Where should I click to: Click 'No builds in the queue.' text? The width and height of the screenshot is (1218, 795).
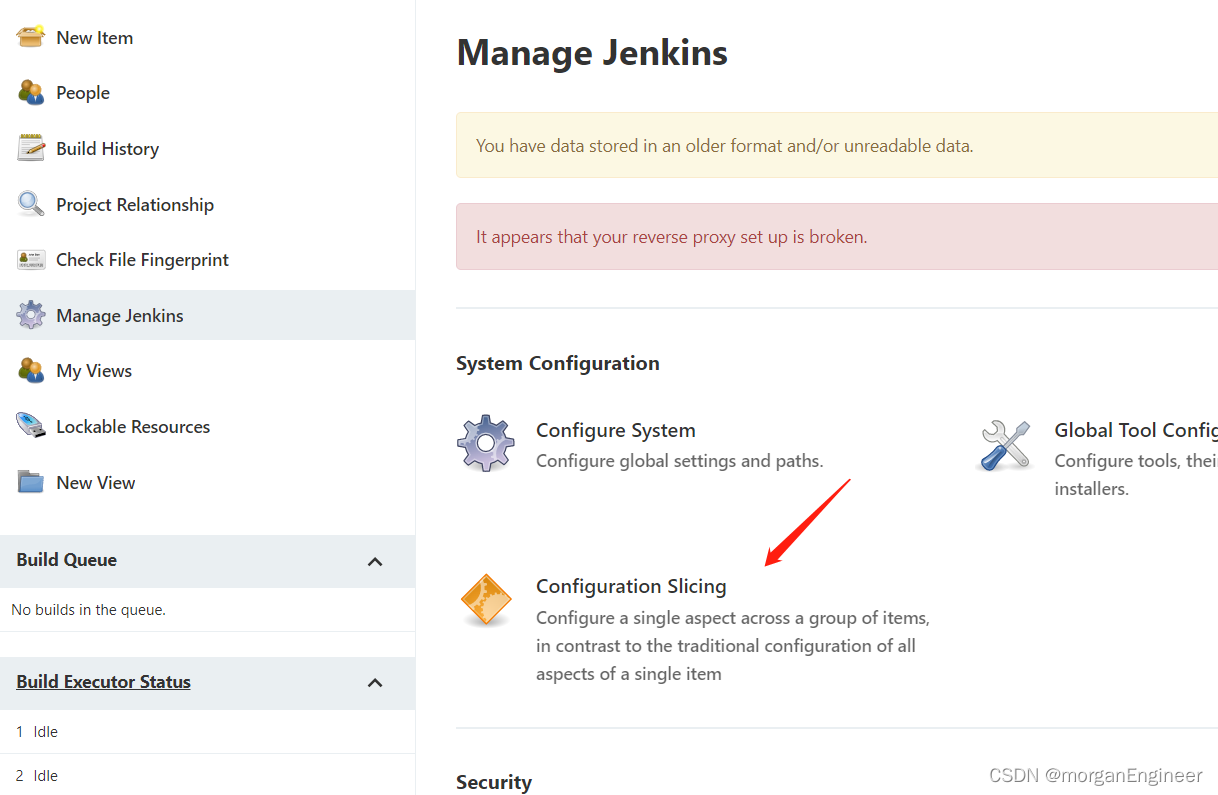(x=89, y=610)
